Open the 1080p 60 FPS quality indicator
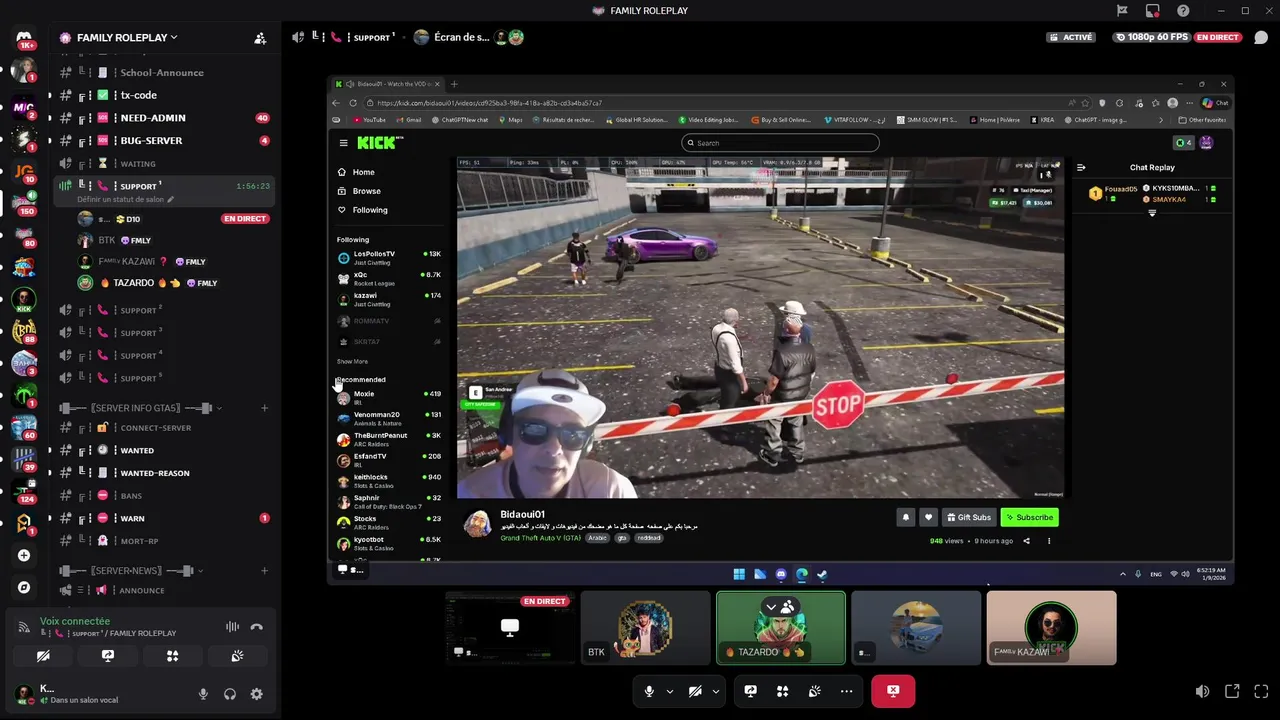 tap(1151, 37)
